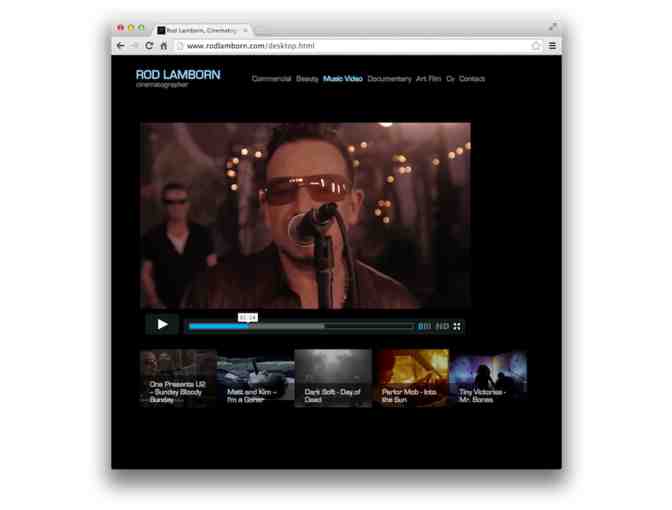Go to browser home page

(x=164, y=46)
